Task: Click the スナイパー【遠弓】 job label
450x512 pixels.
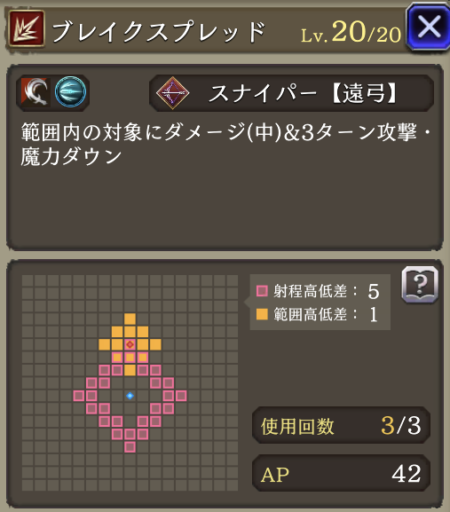Action: pyautogui.click(x=303, y=93)
